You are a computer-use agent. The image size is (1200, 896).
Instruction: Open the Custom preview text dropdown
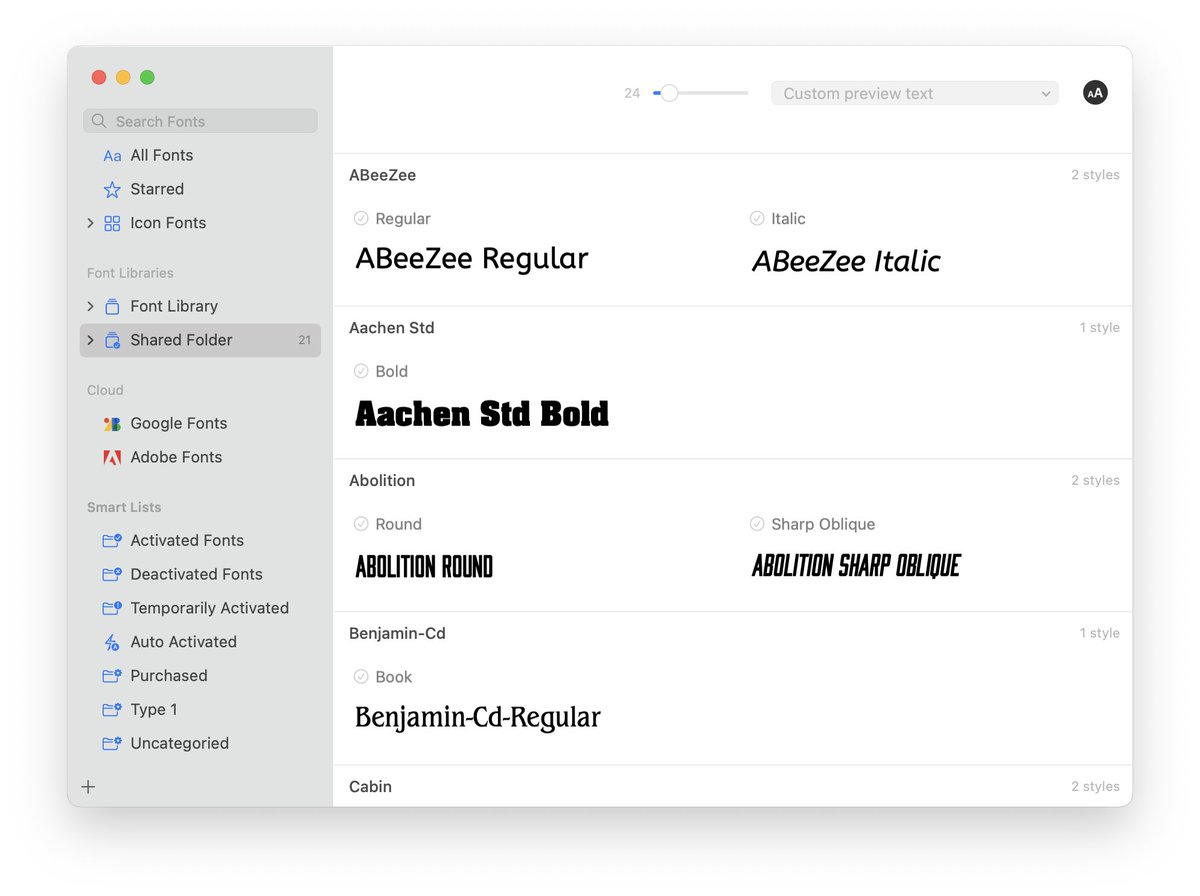click(915, 93)
